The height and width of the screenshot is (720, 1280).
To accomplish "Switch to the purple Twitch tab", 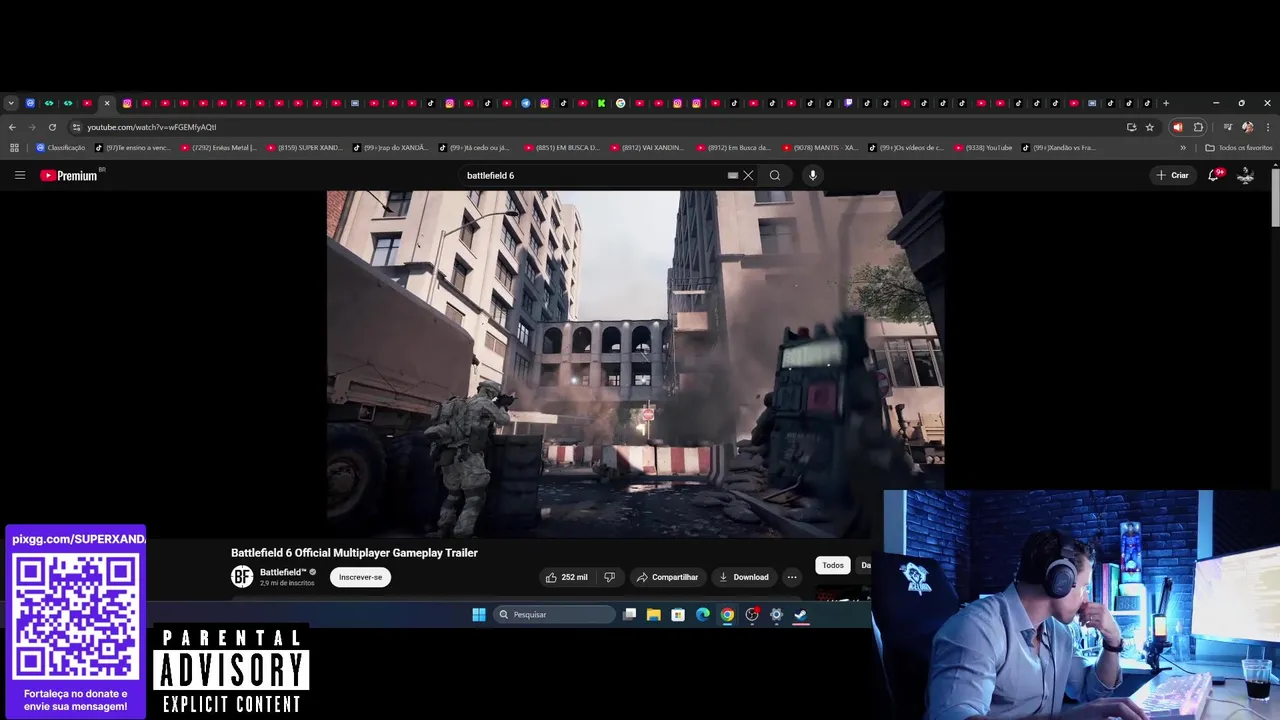I will click(849, 103).
